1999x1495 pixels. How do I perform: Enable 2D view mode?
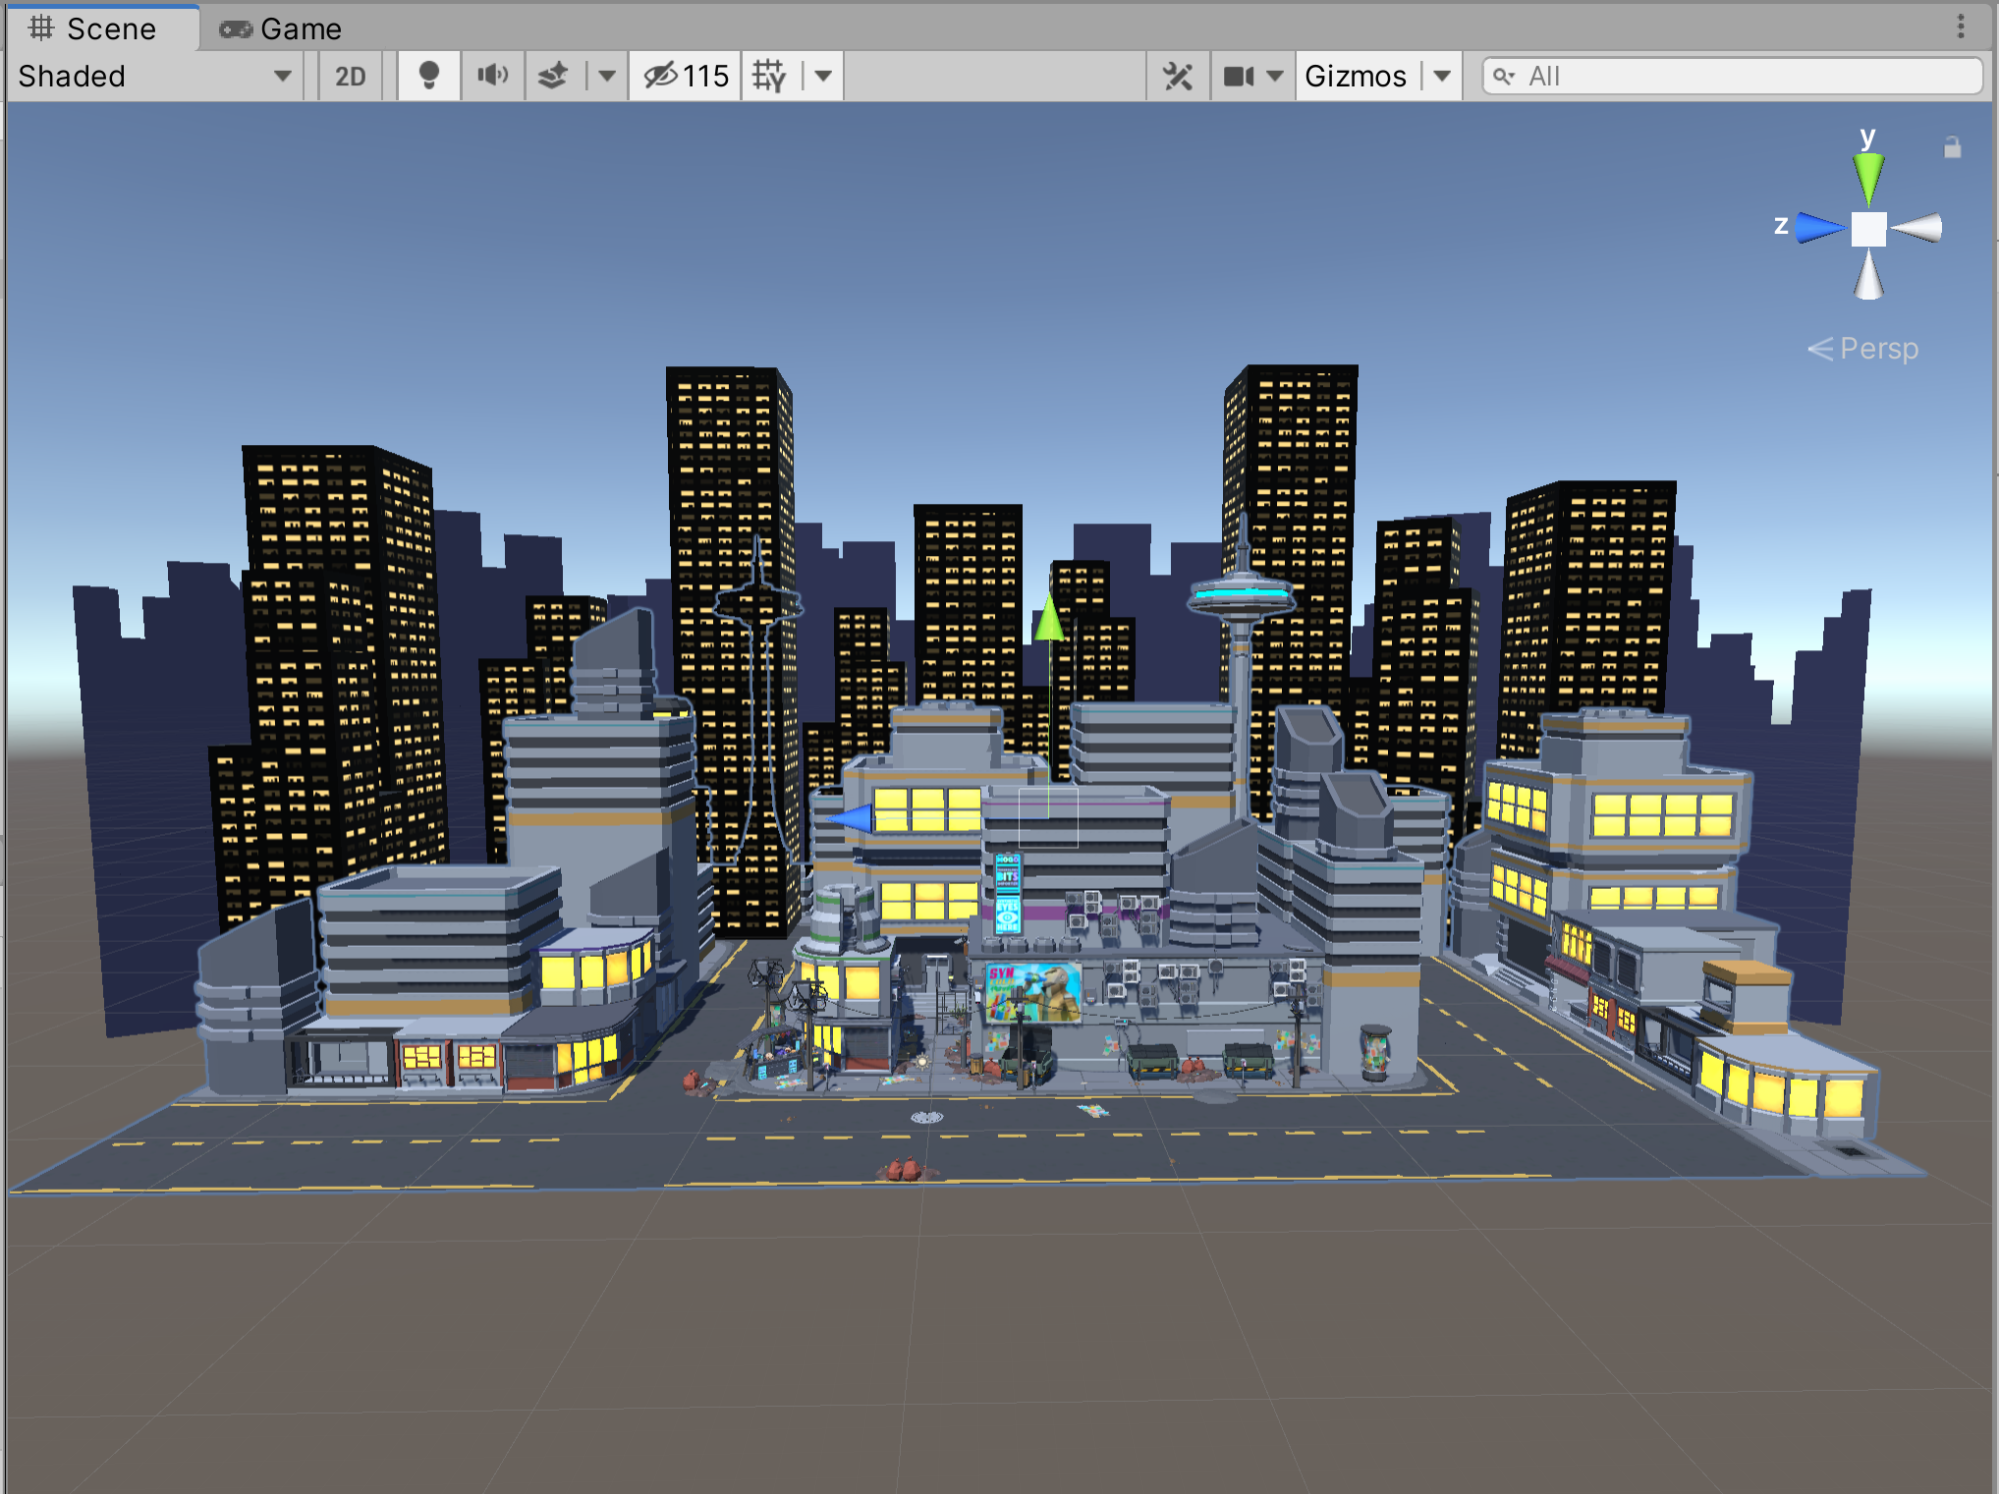click(x=349, y=75)
